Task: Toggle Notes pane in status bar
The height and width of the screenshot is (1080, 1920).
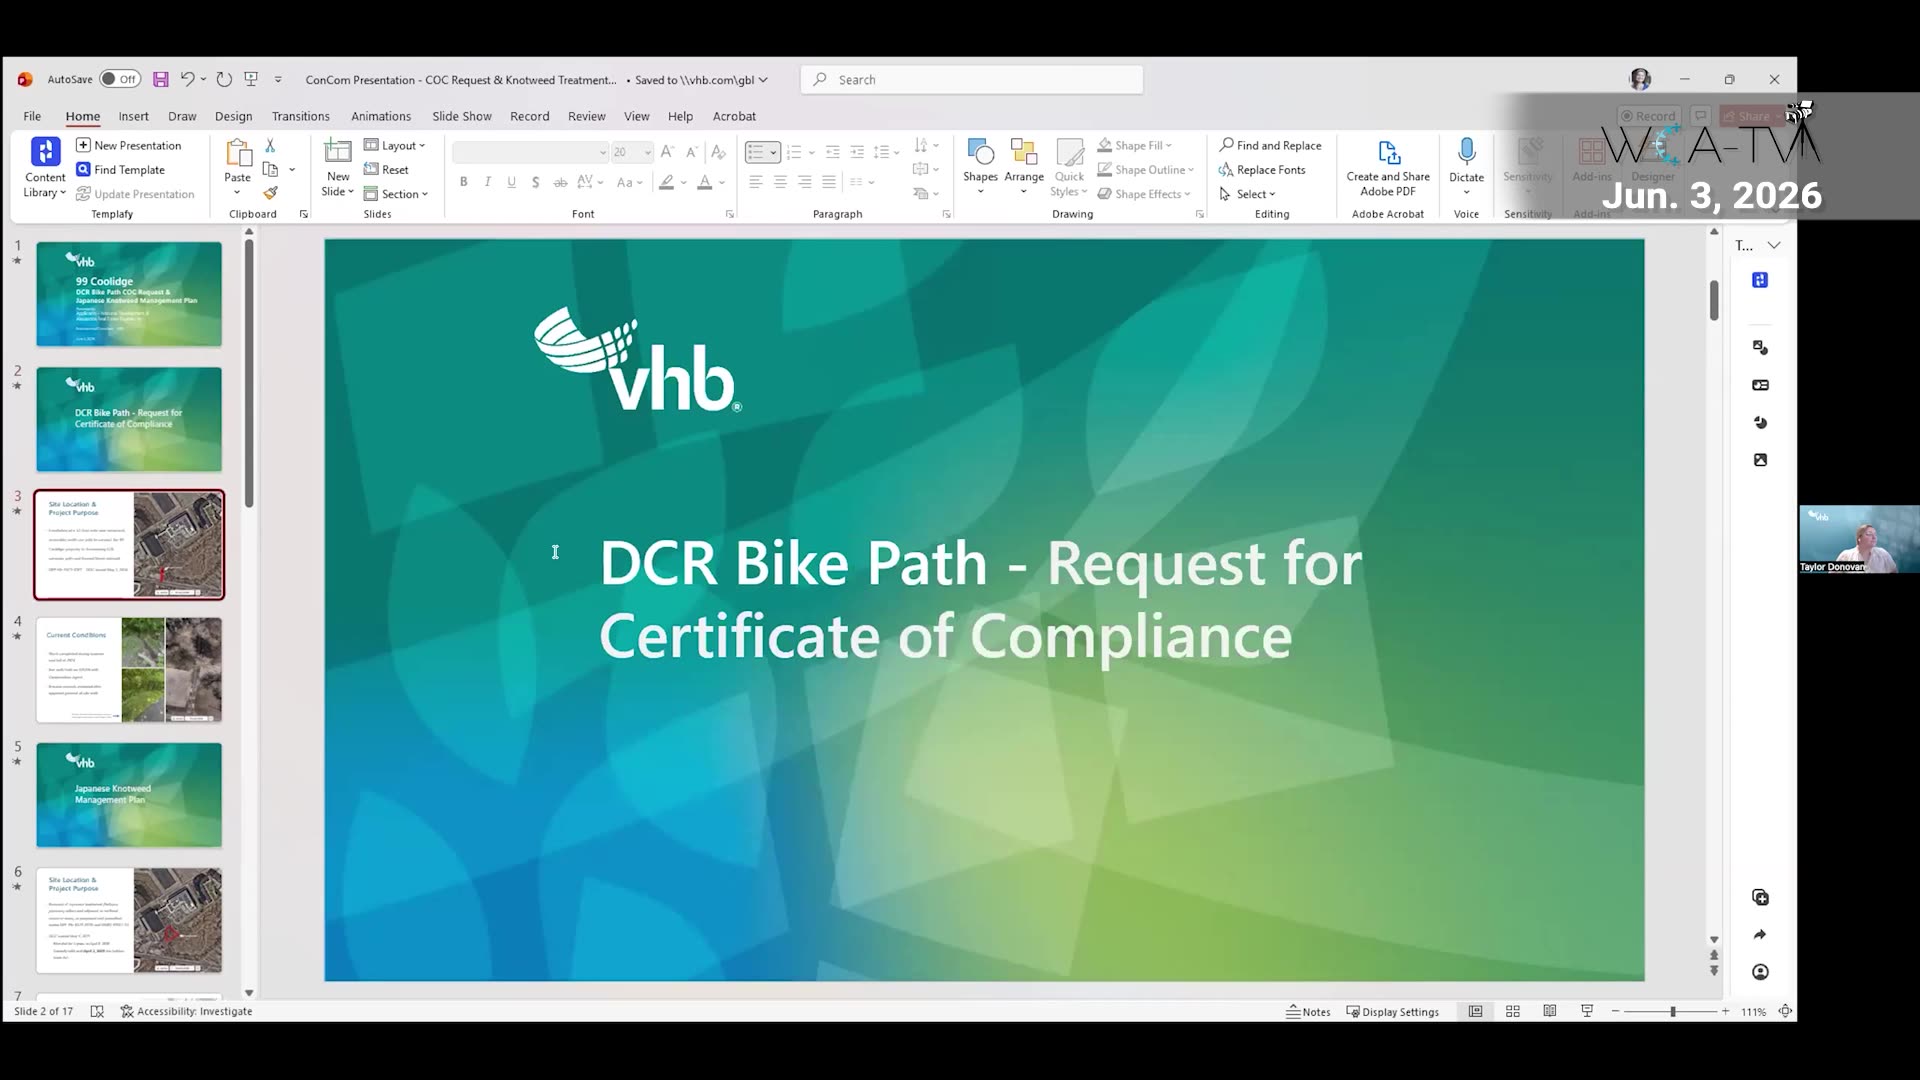Action: point(1309,1011)
